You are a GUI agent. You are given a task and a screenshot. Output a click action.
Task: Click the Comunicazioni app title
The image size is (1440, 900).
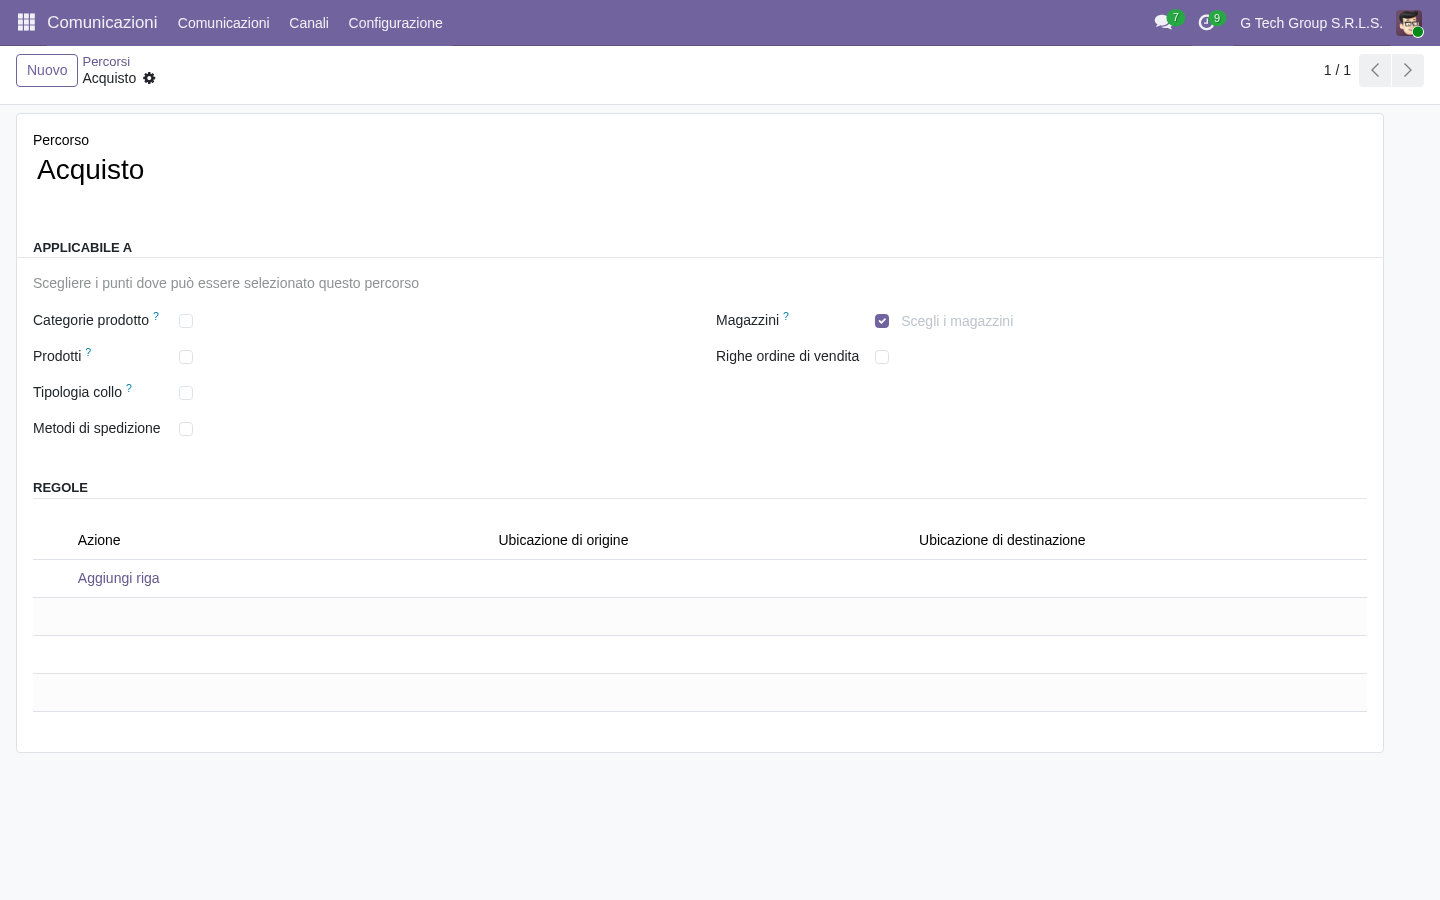coord(102,22)
